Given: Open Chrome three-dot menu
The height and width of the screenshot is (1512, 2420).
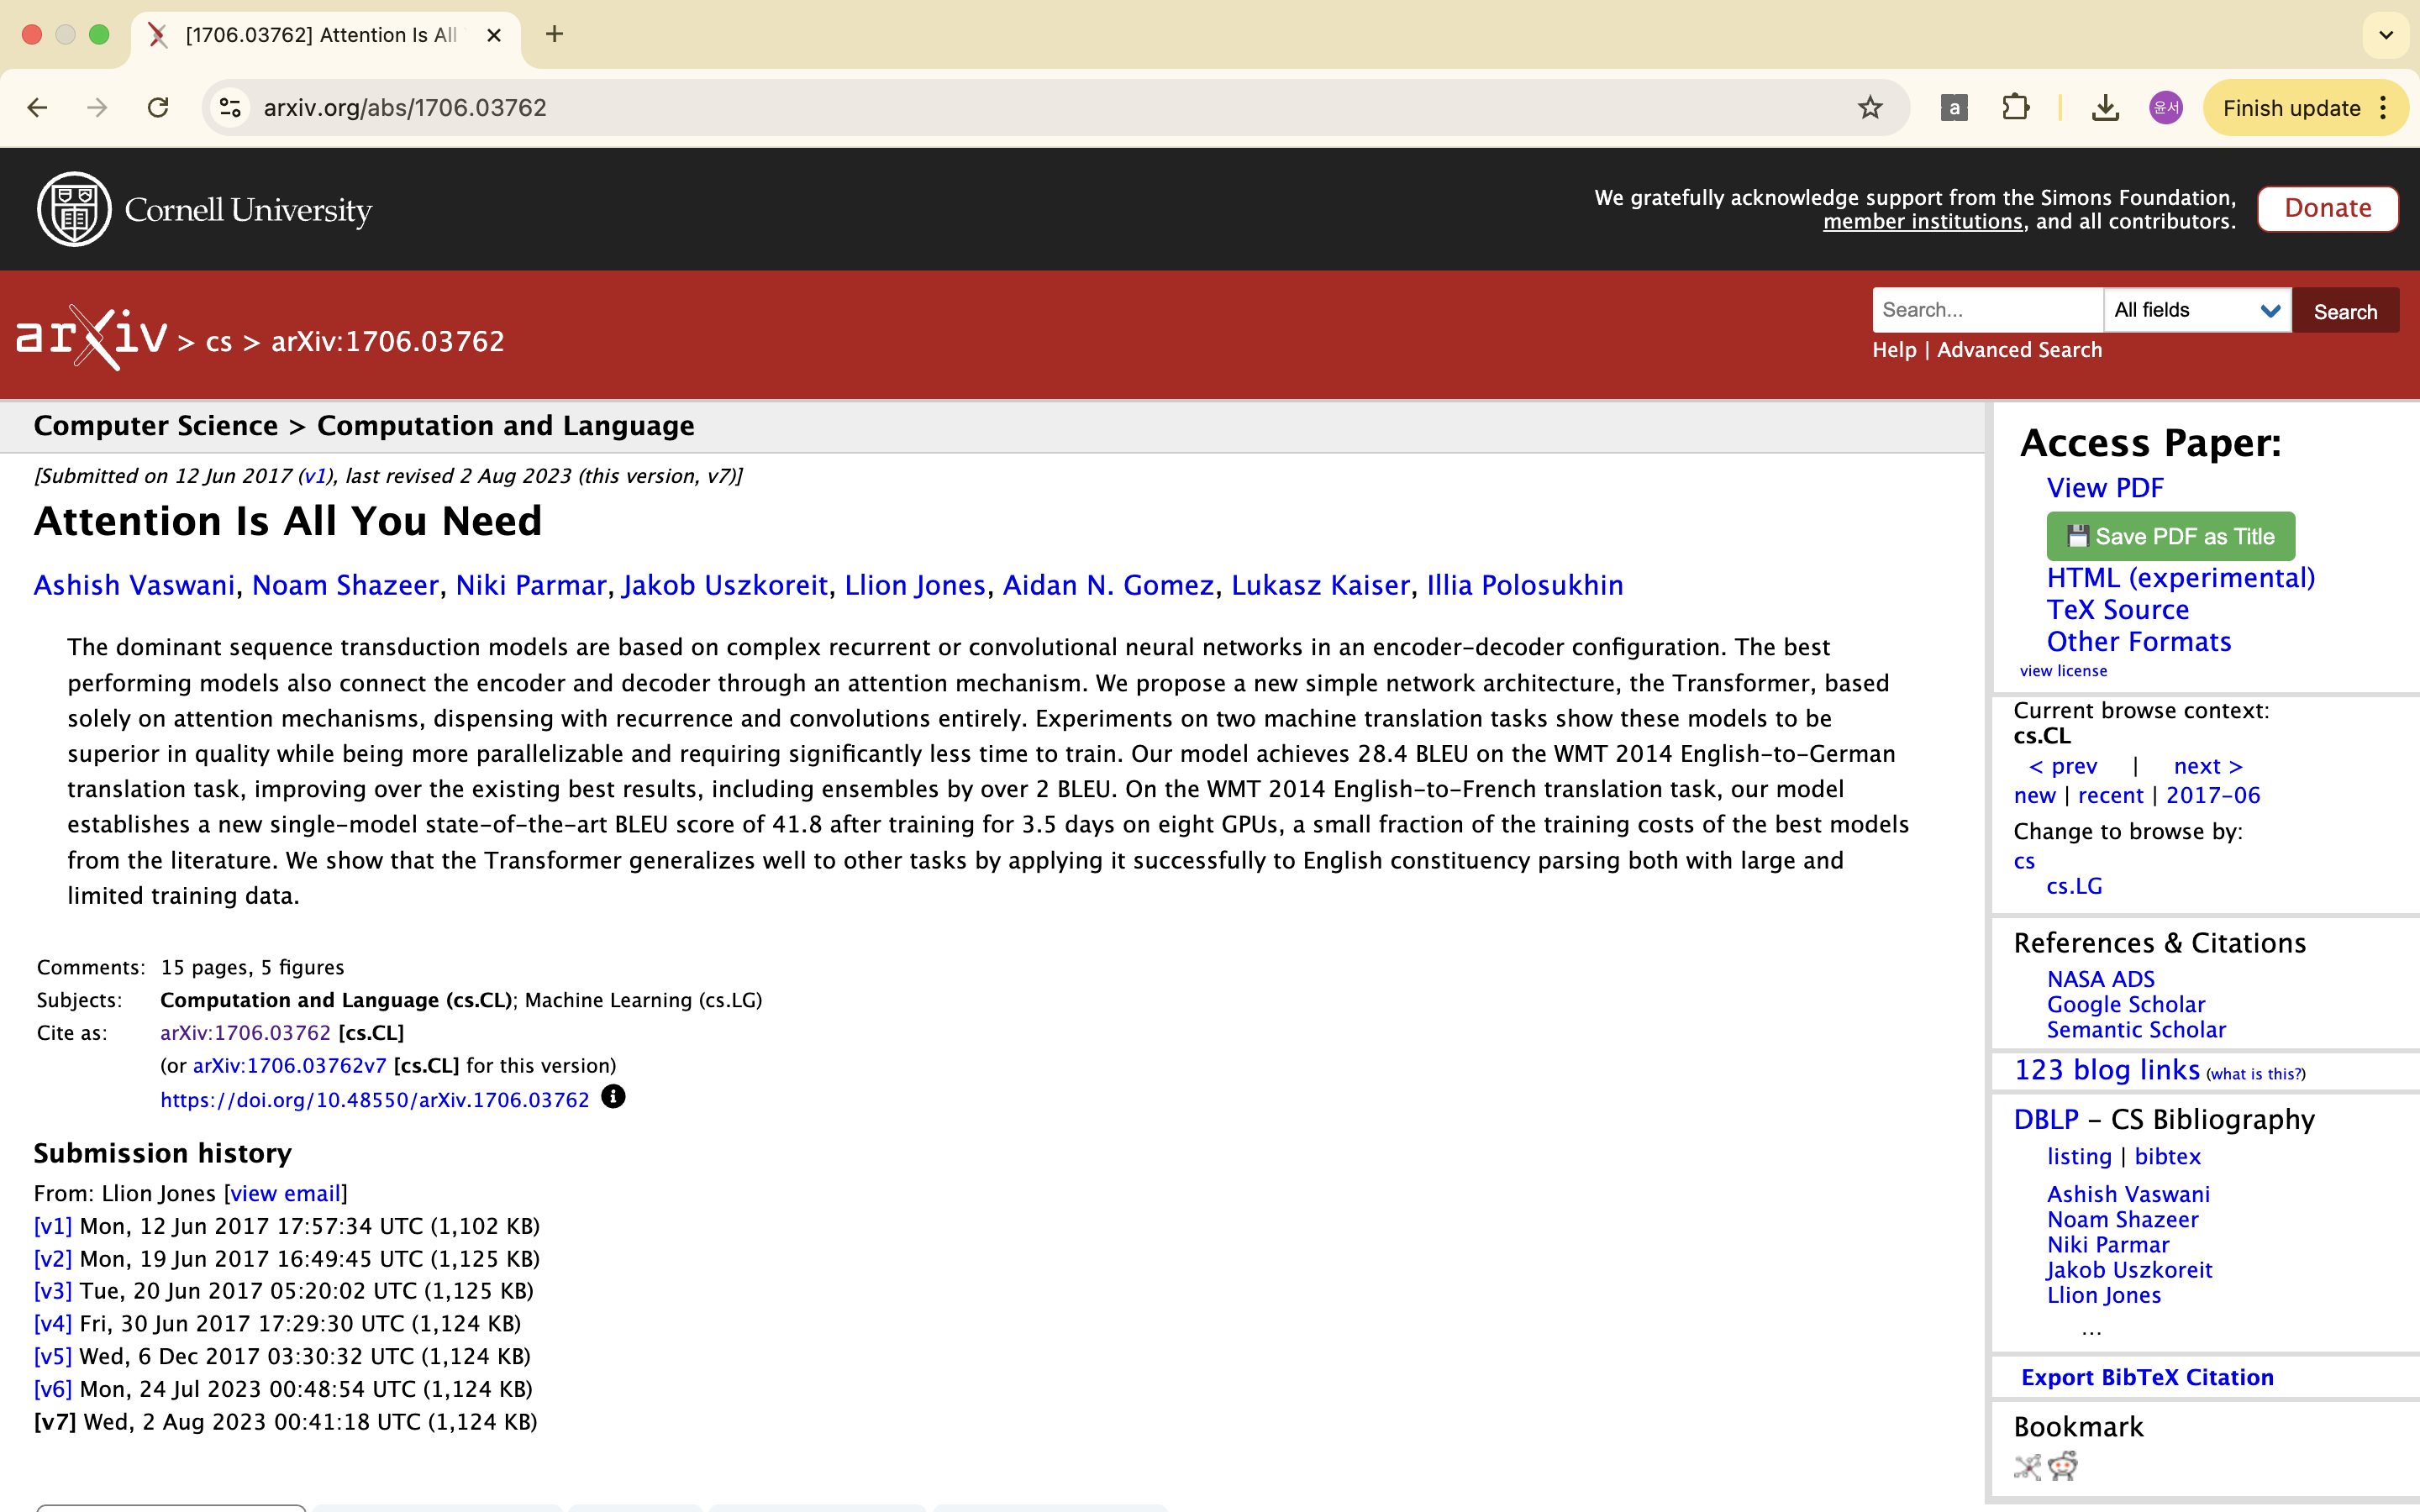Looking at the screenshot, I should pos(2384,108).
